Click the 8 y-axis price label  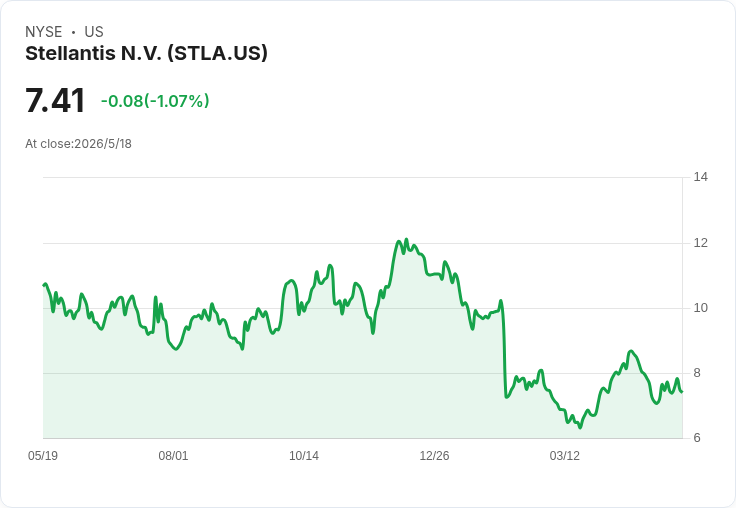(697, 373)
